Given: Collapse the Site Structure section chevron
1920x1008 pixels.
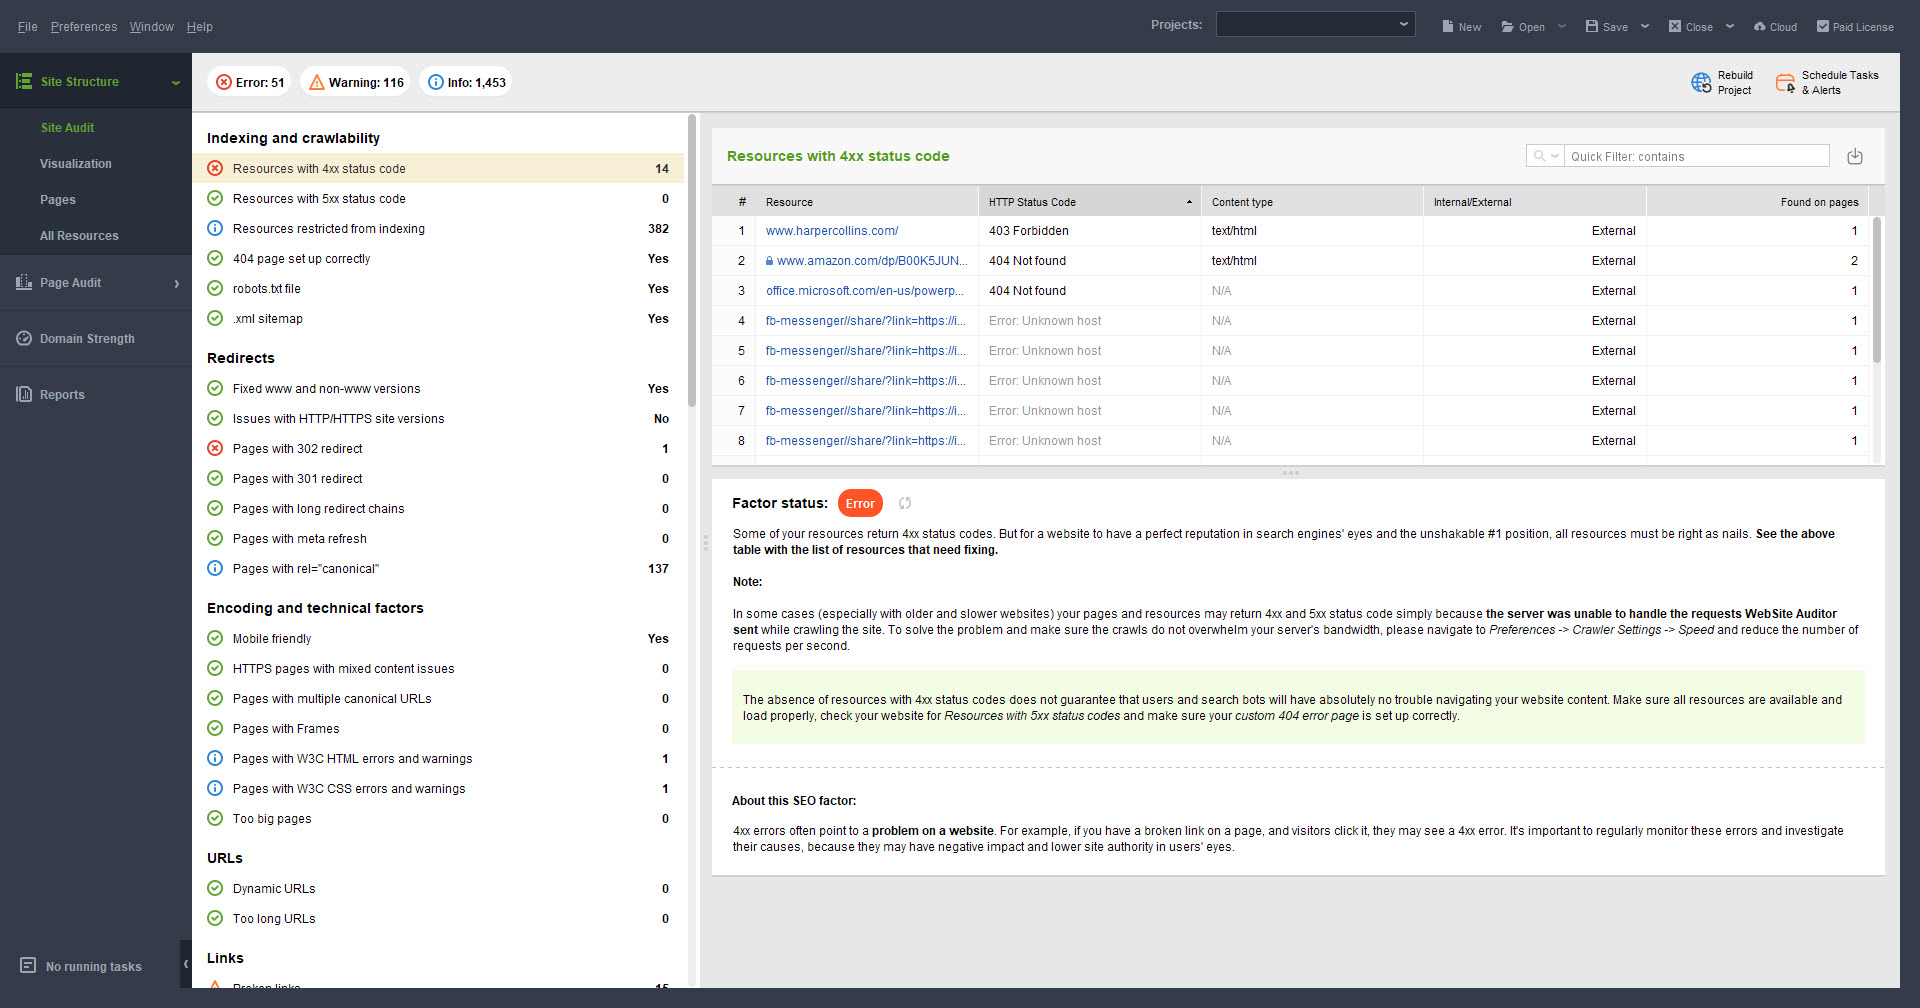Looking at the screenshot, I should [176, 83].
